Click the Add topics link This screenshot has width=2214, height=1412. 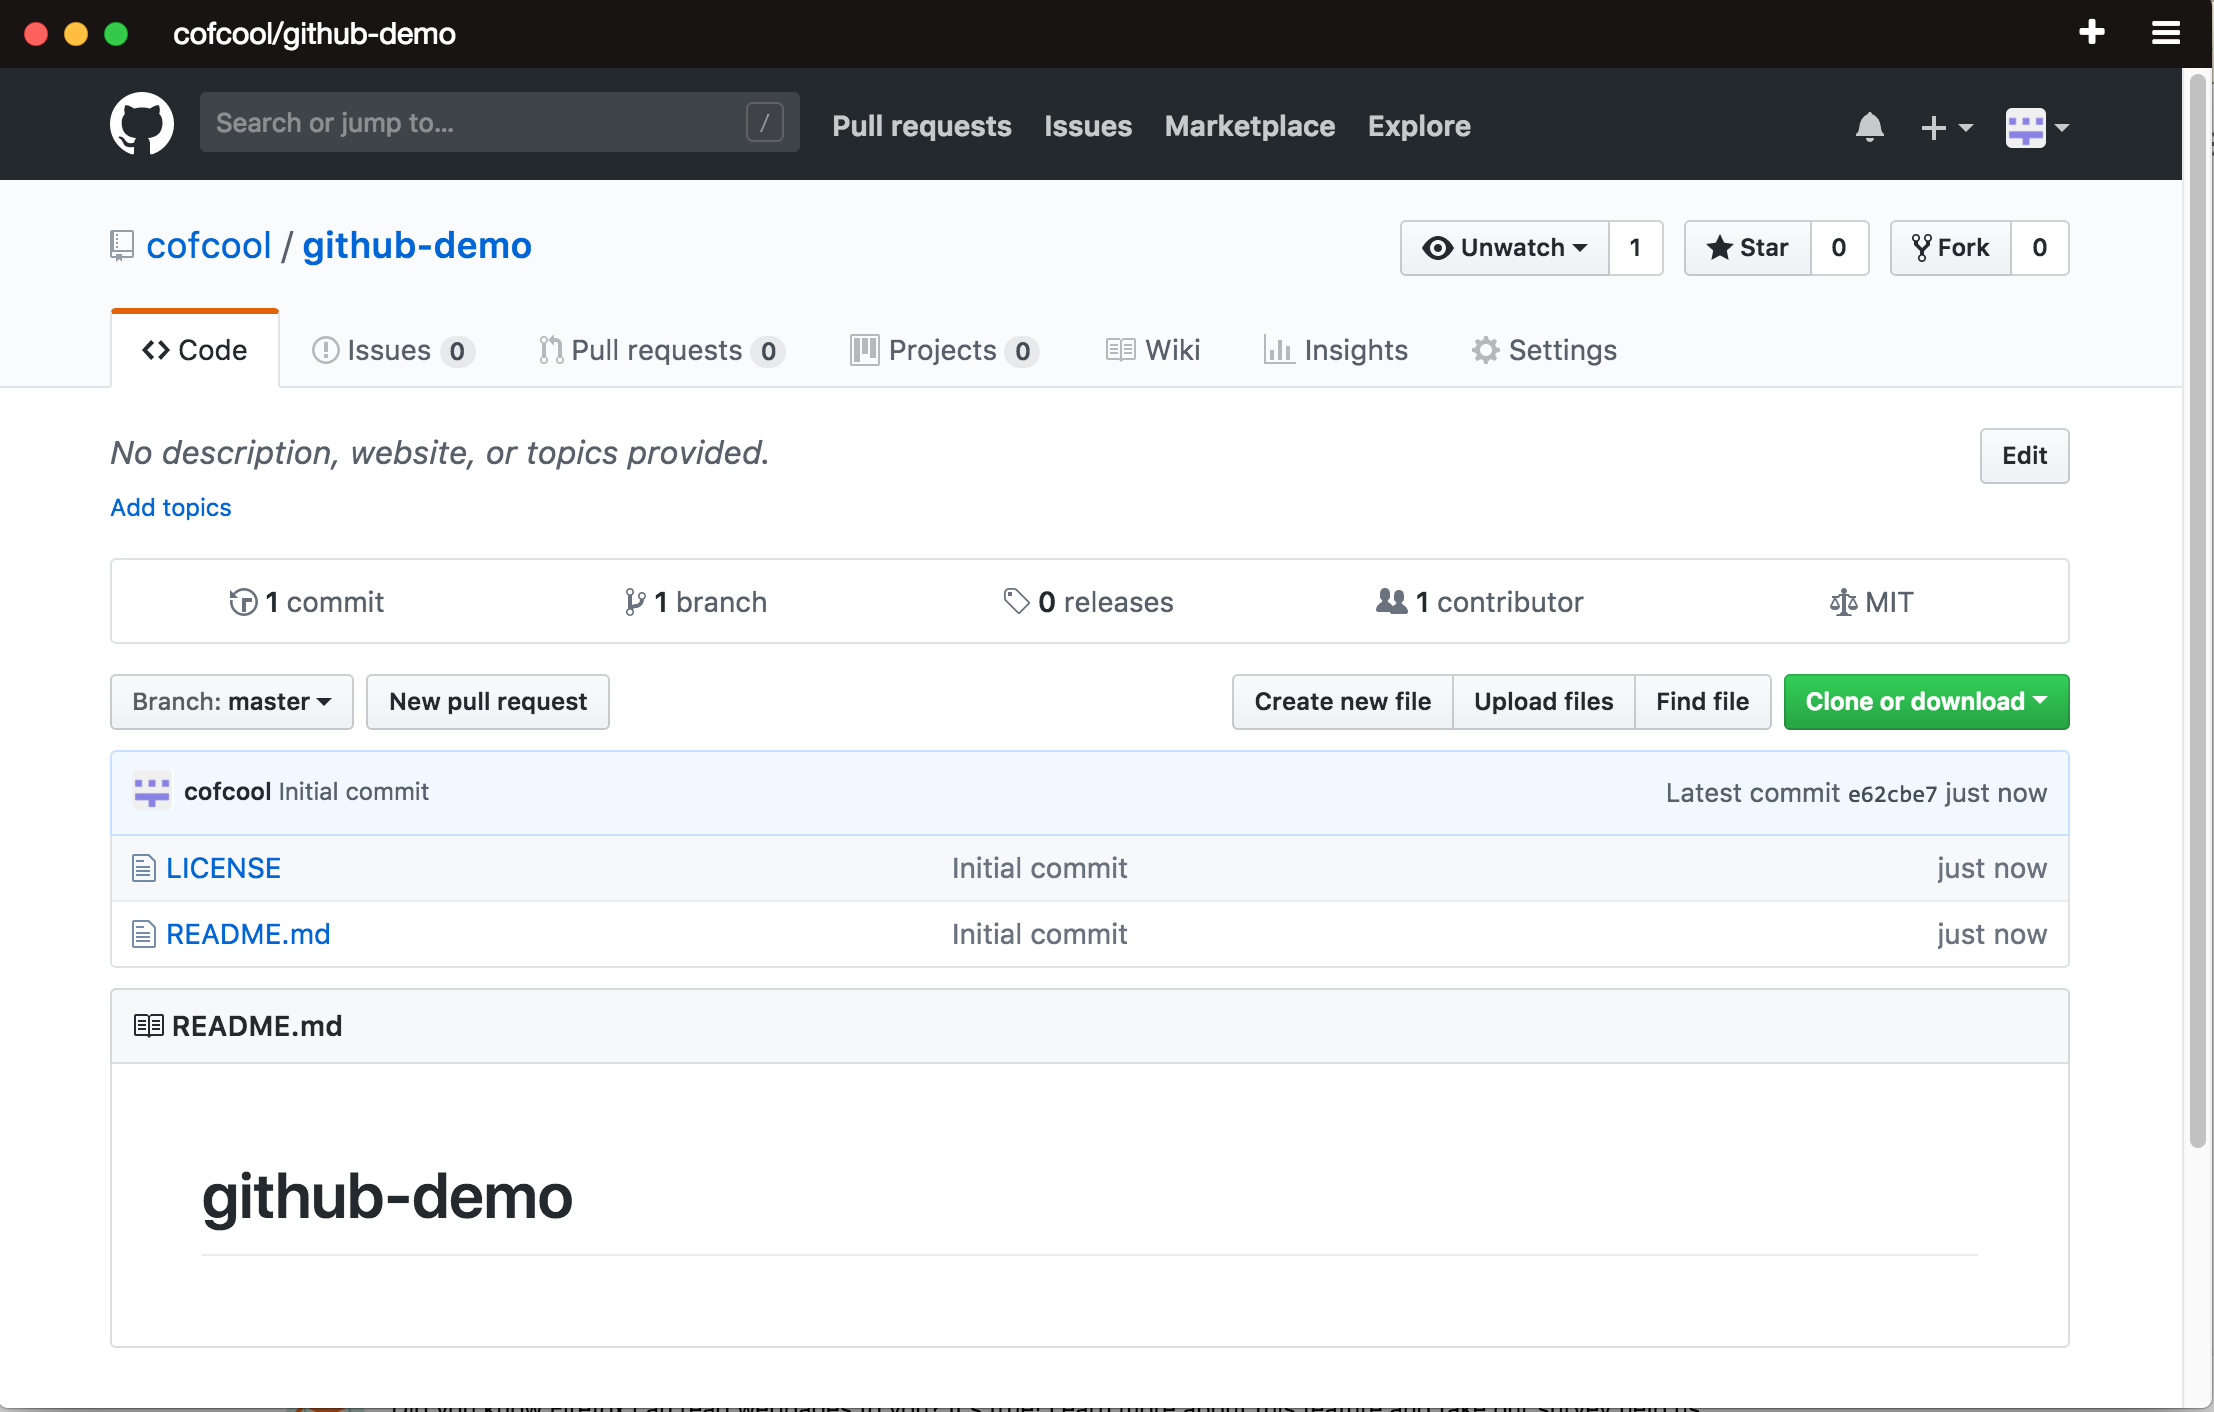[171, 508]
